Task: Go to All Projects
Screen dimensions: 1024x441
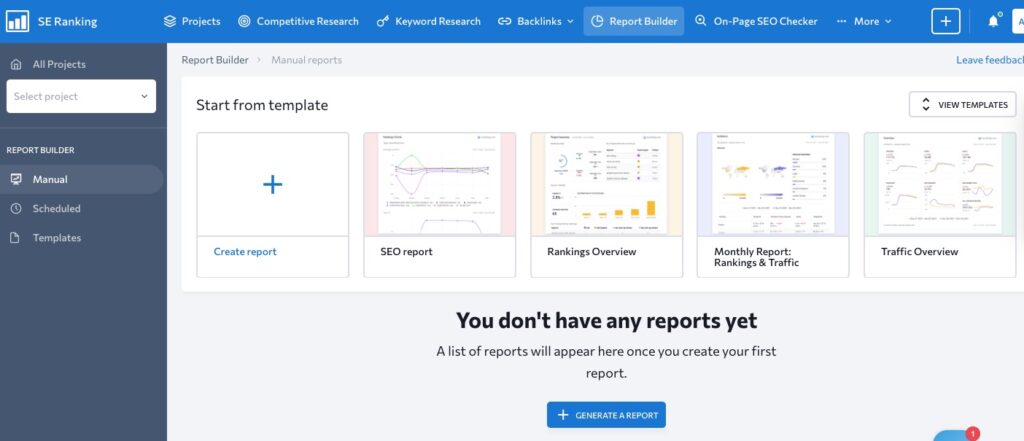Action: click(x=59, y=64)
